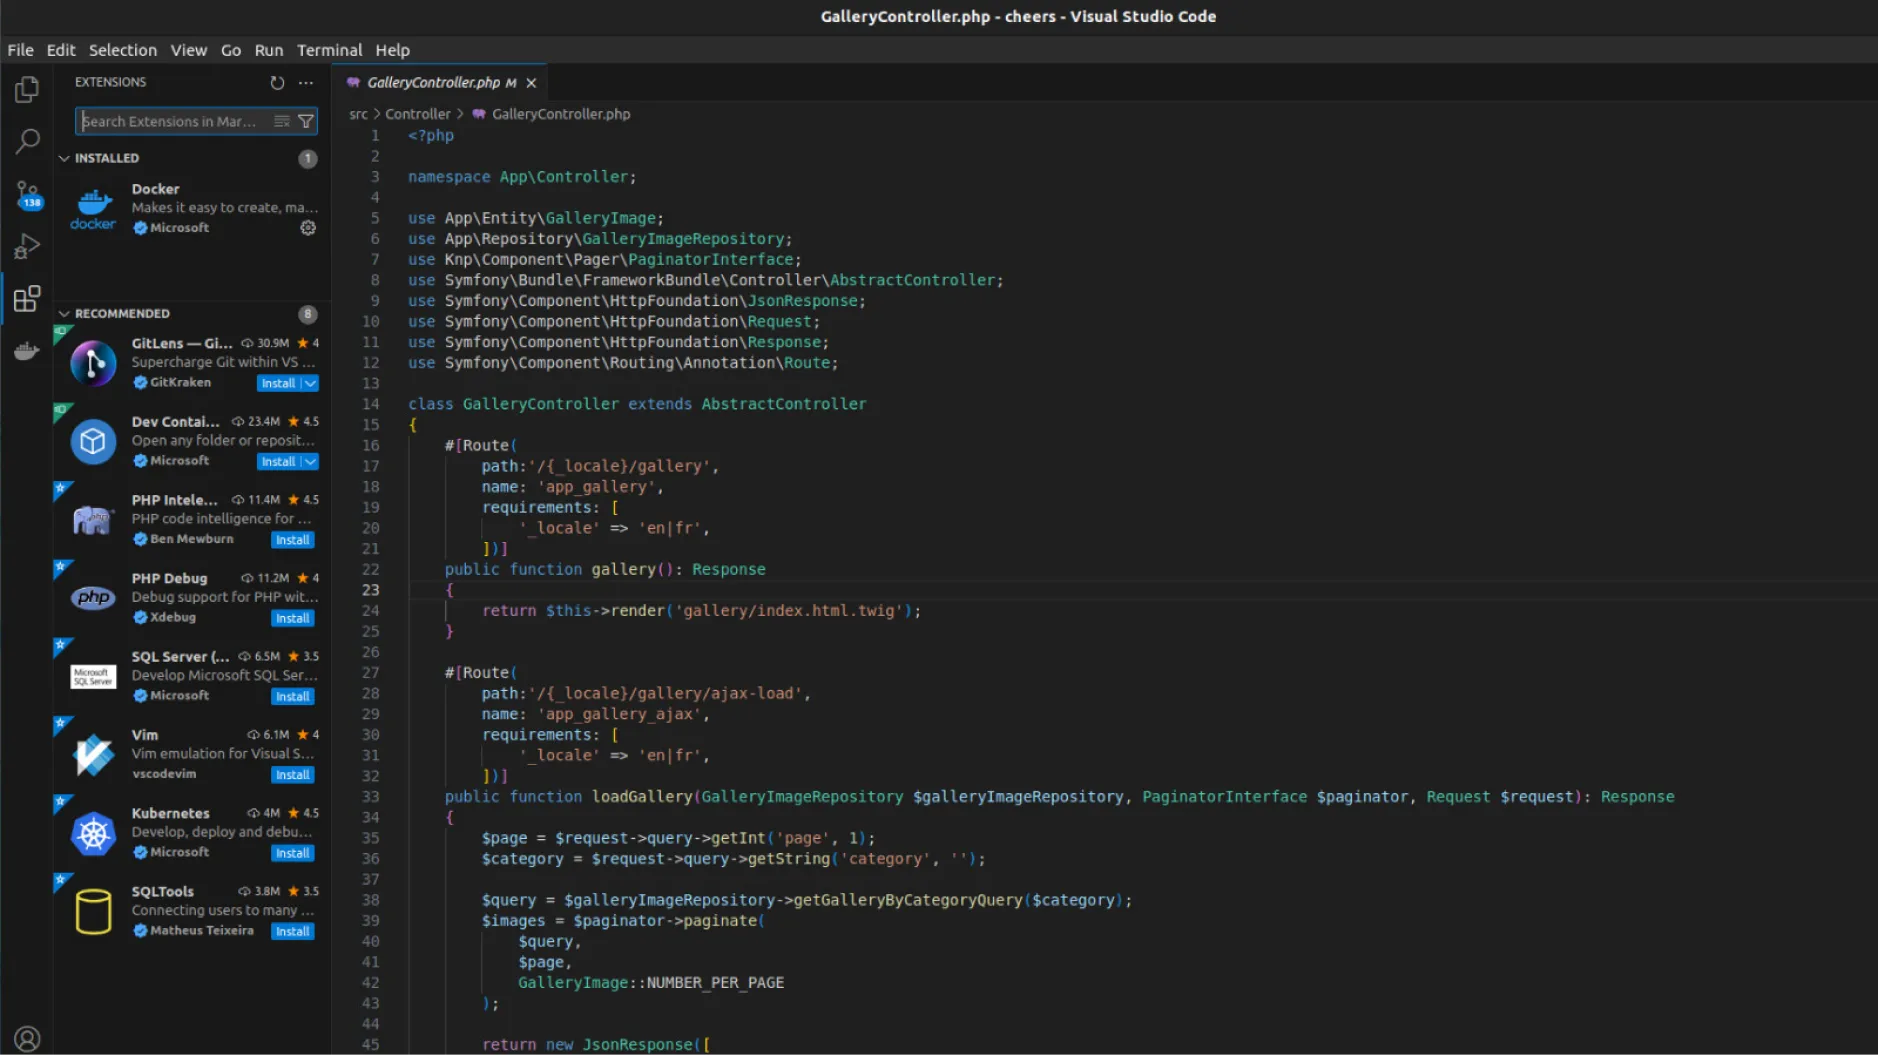Install the Kubernetes extension
1878x1055 pixels.
[x=292, y=853]
